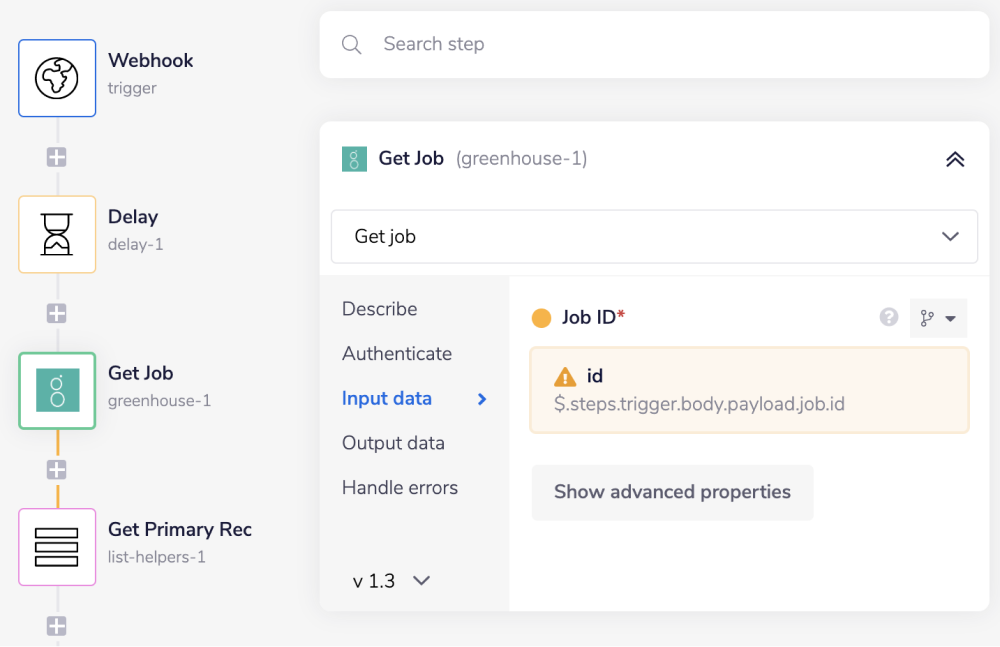Click the search magnifier icon

click(351, 44)
